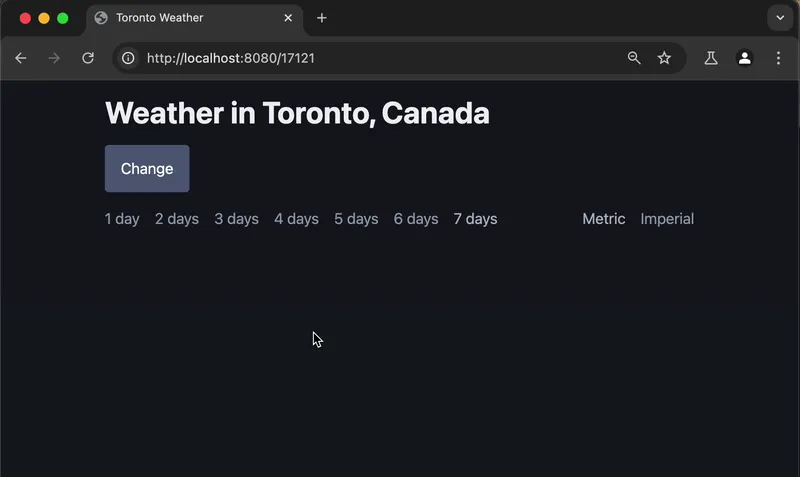Show the 3 days forecast

click(236, 219)
